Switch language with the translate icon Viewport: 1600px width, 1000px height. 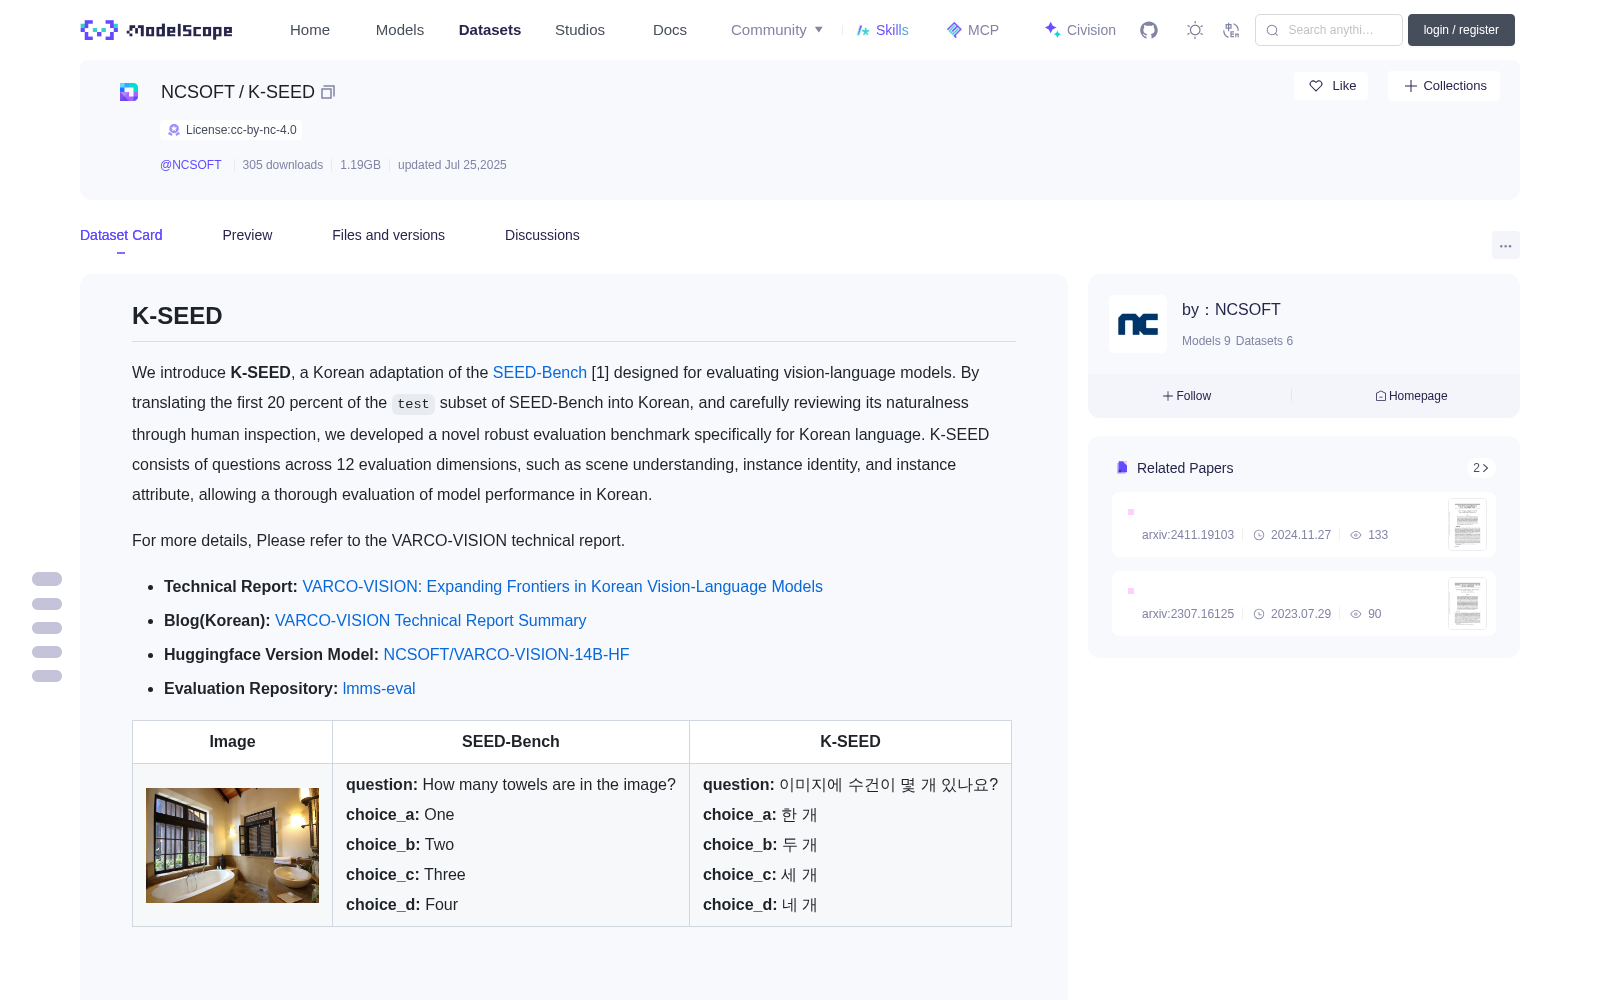pos(1231,30)
